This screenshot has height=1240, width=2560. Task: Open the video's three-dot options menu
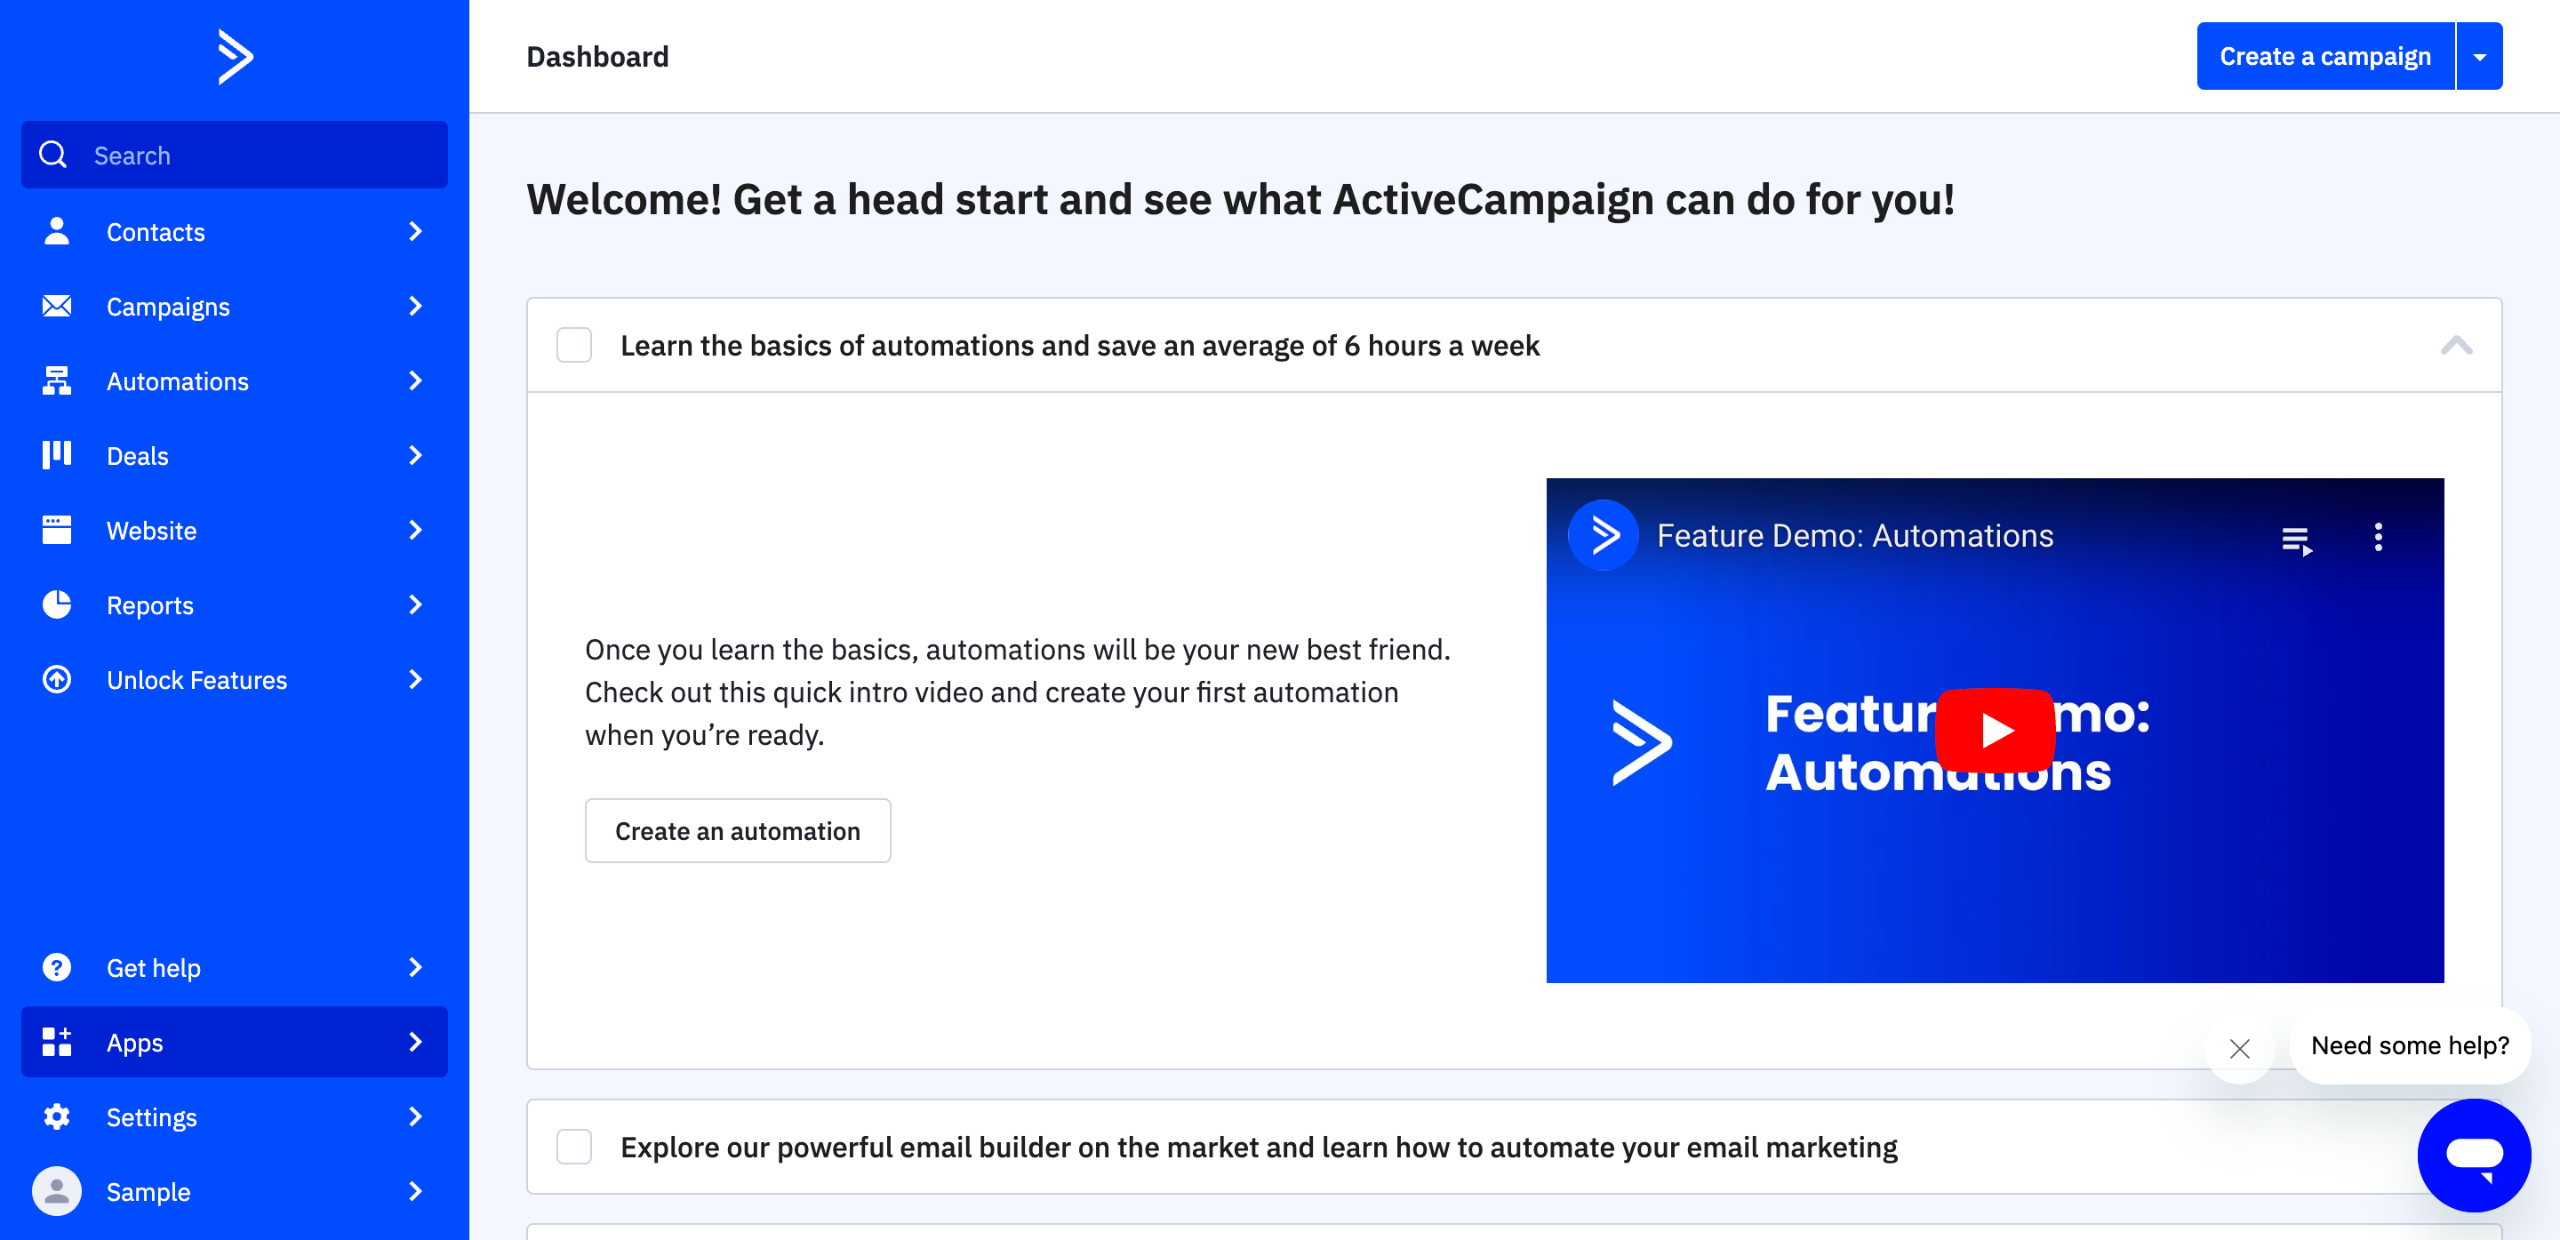click(2378, 537)
